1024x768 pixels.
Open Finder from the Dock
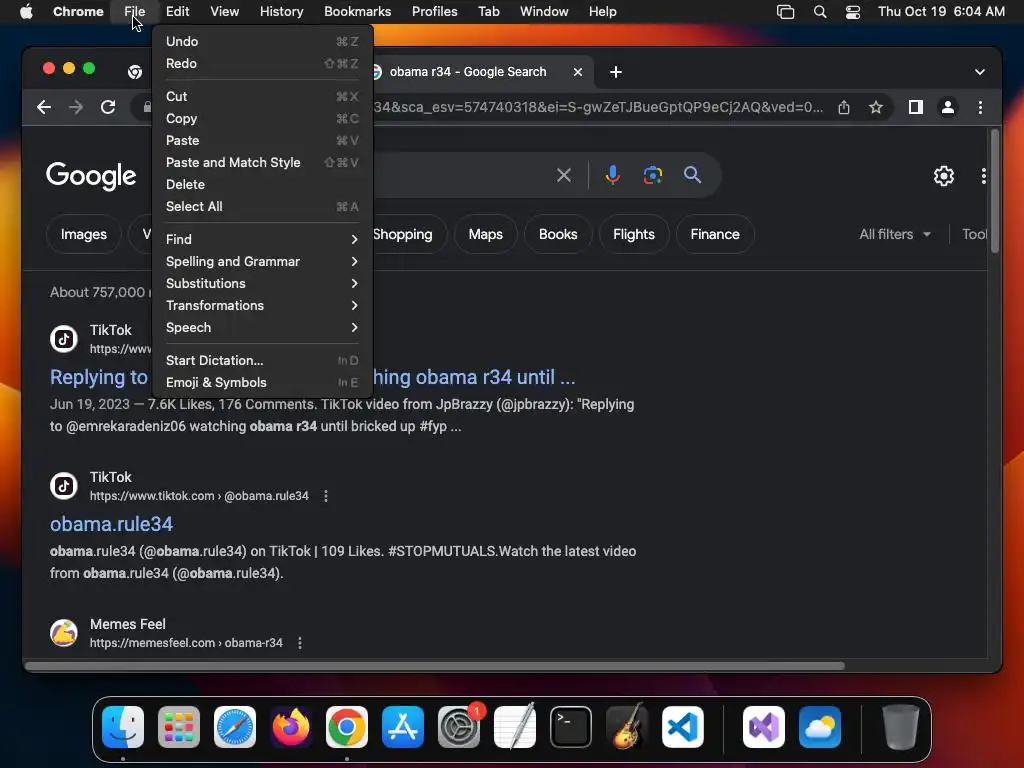(123, 727)
